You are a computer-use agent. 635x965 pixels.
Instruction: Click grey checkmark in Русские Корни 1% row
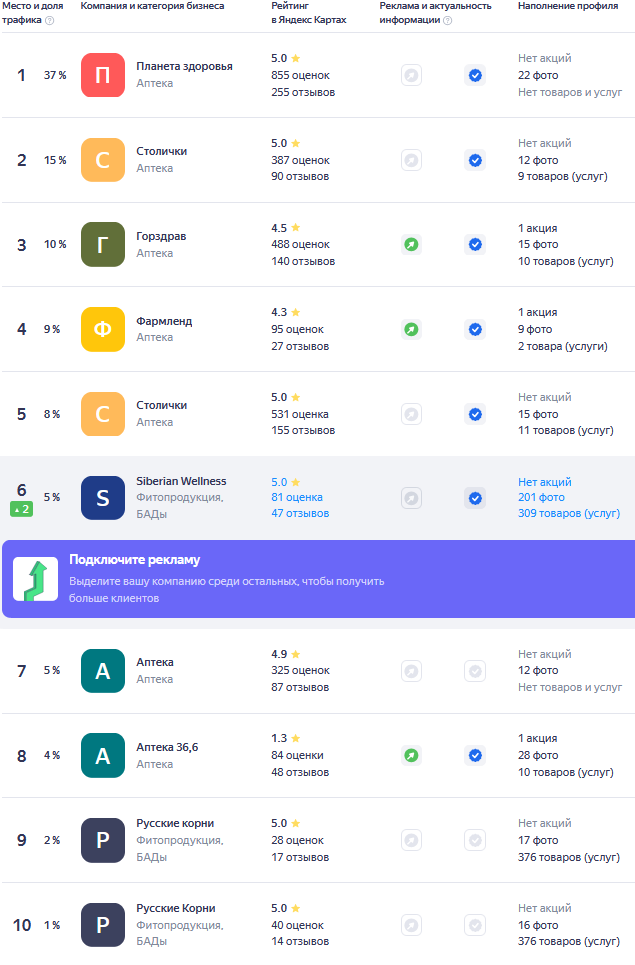(475, 925)
